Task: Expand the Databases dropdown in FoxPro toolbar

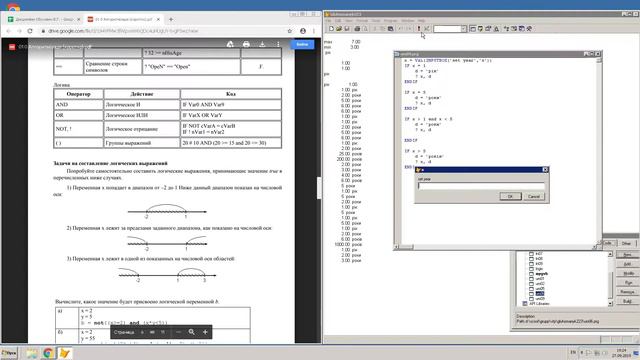Action: pyautogui.click(x=464, y=29)
